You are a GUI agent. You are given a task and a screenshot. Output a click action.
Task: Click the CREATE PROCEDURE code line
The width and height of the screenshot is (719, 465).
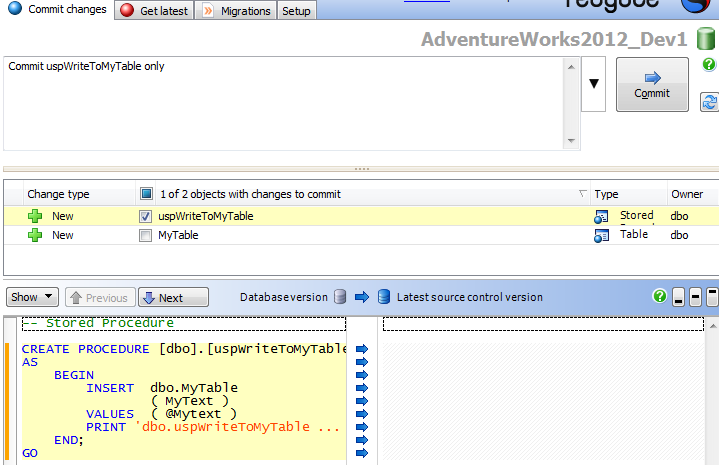184,349
